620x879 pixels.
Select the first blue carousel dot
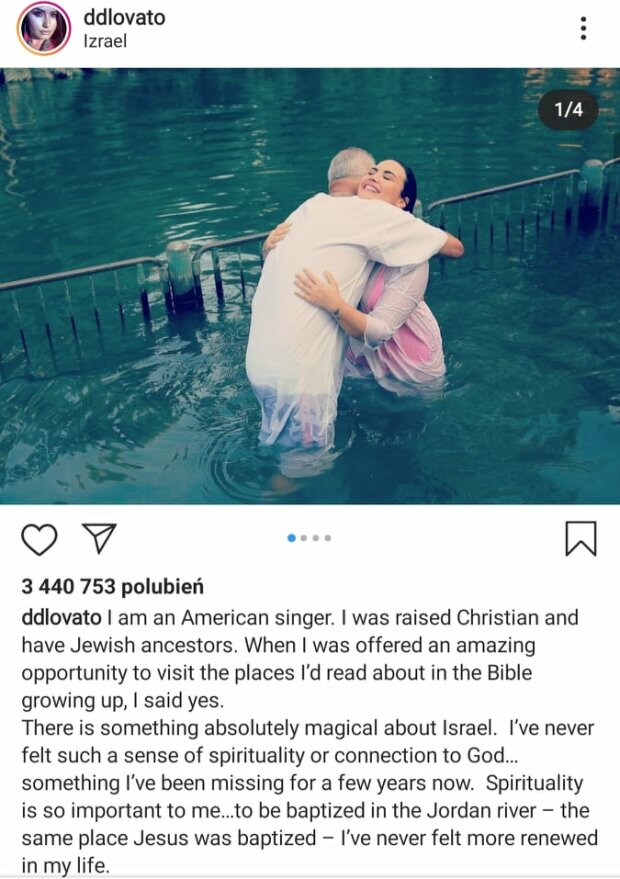coord(292,538)
